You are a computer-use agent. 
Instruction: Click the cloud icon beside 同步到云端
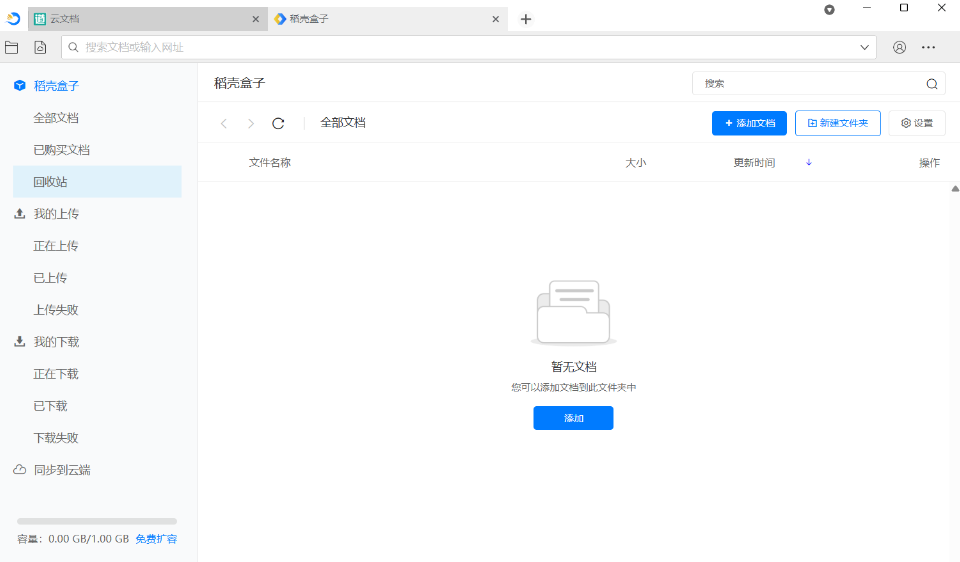coord(20,470)
